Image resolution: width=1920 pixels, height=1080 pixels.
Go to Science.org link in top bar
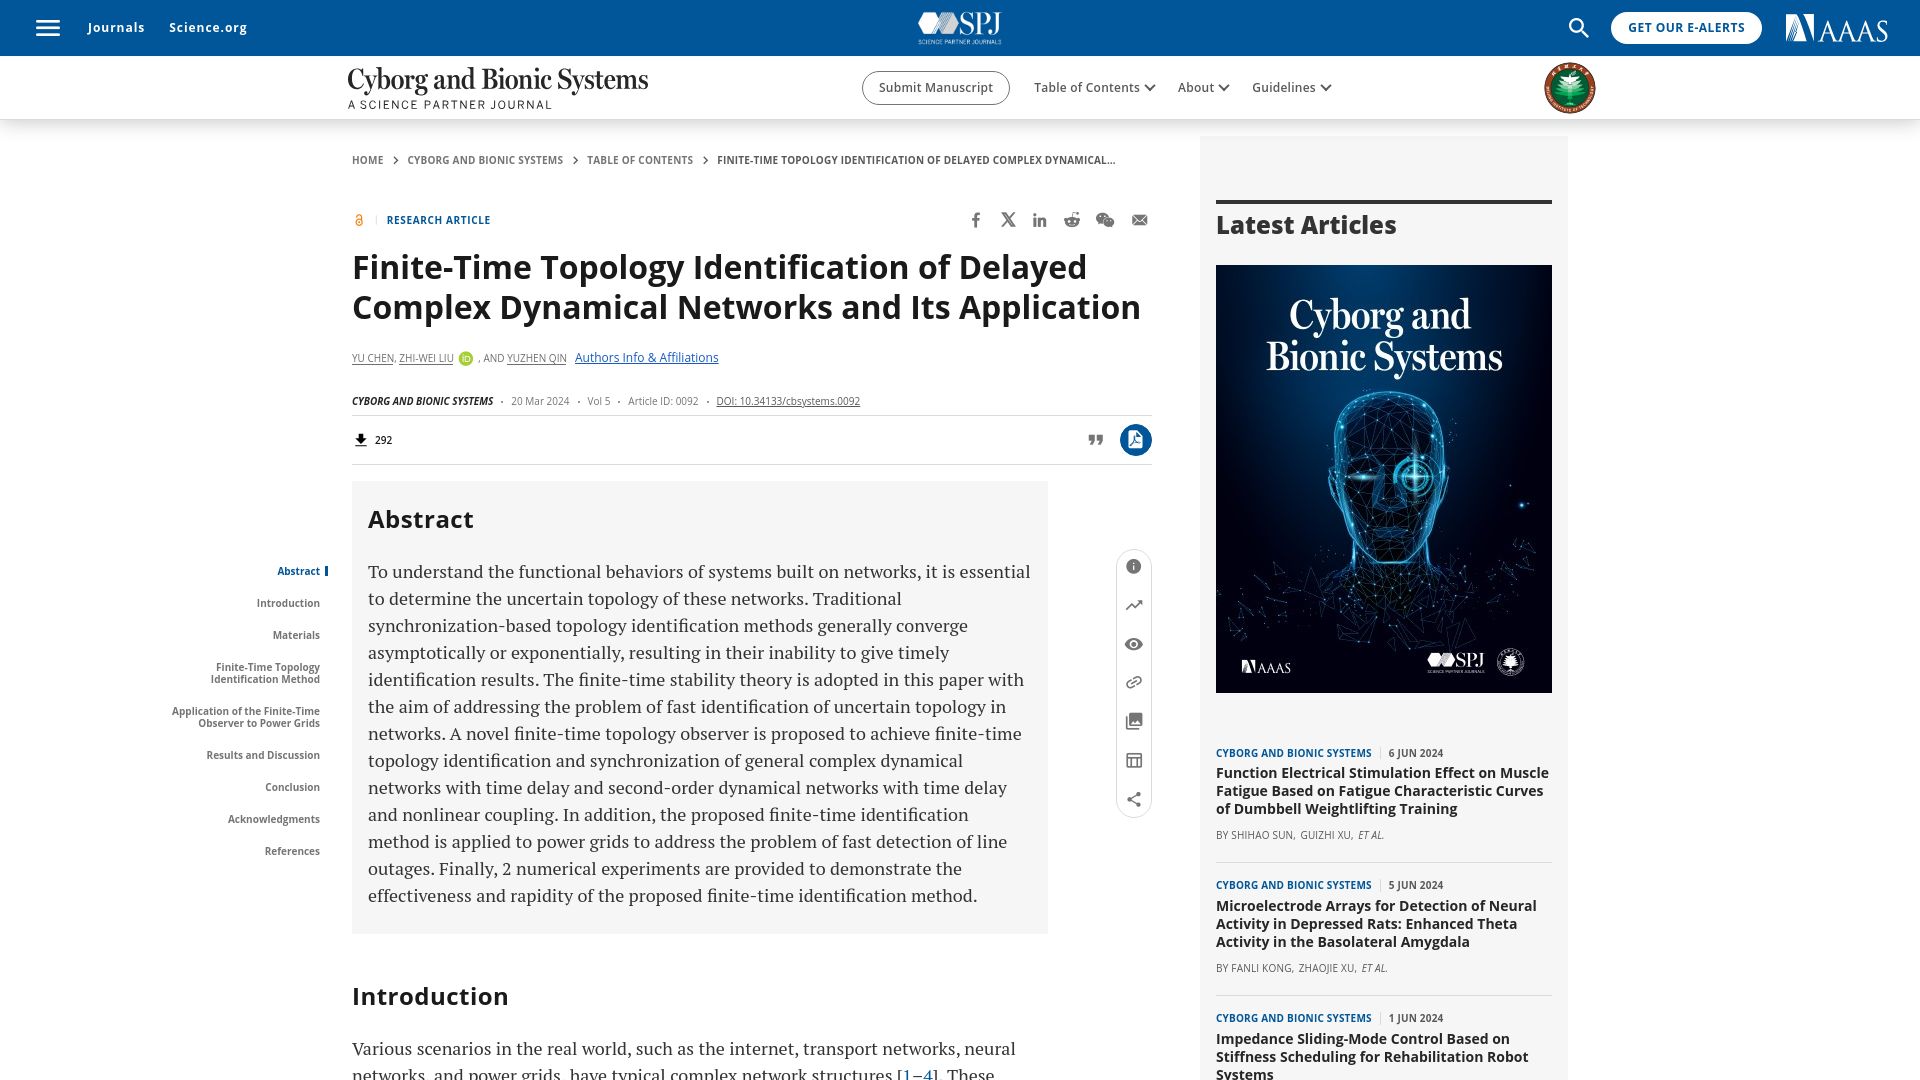(x=208, y=28)
